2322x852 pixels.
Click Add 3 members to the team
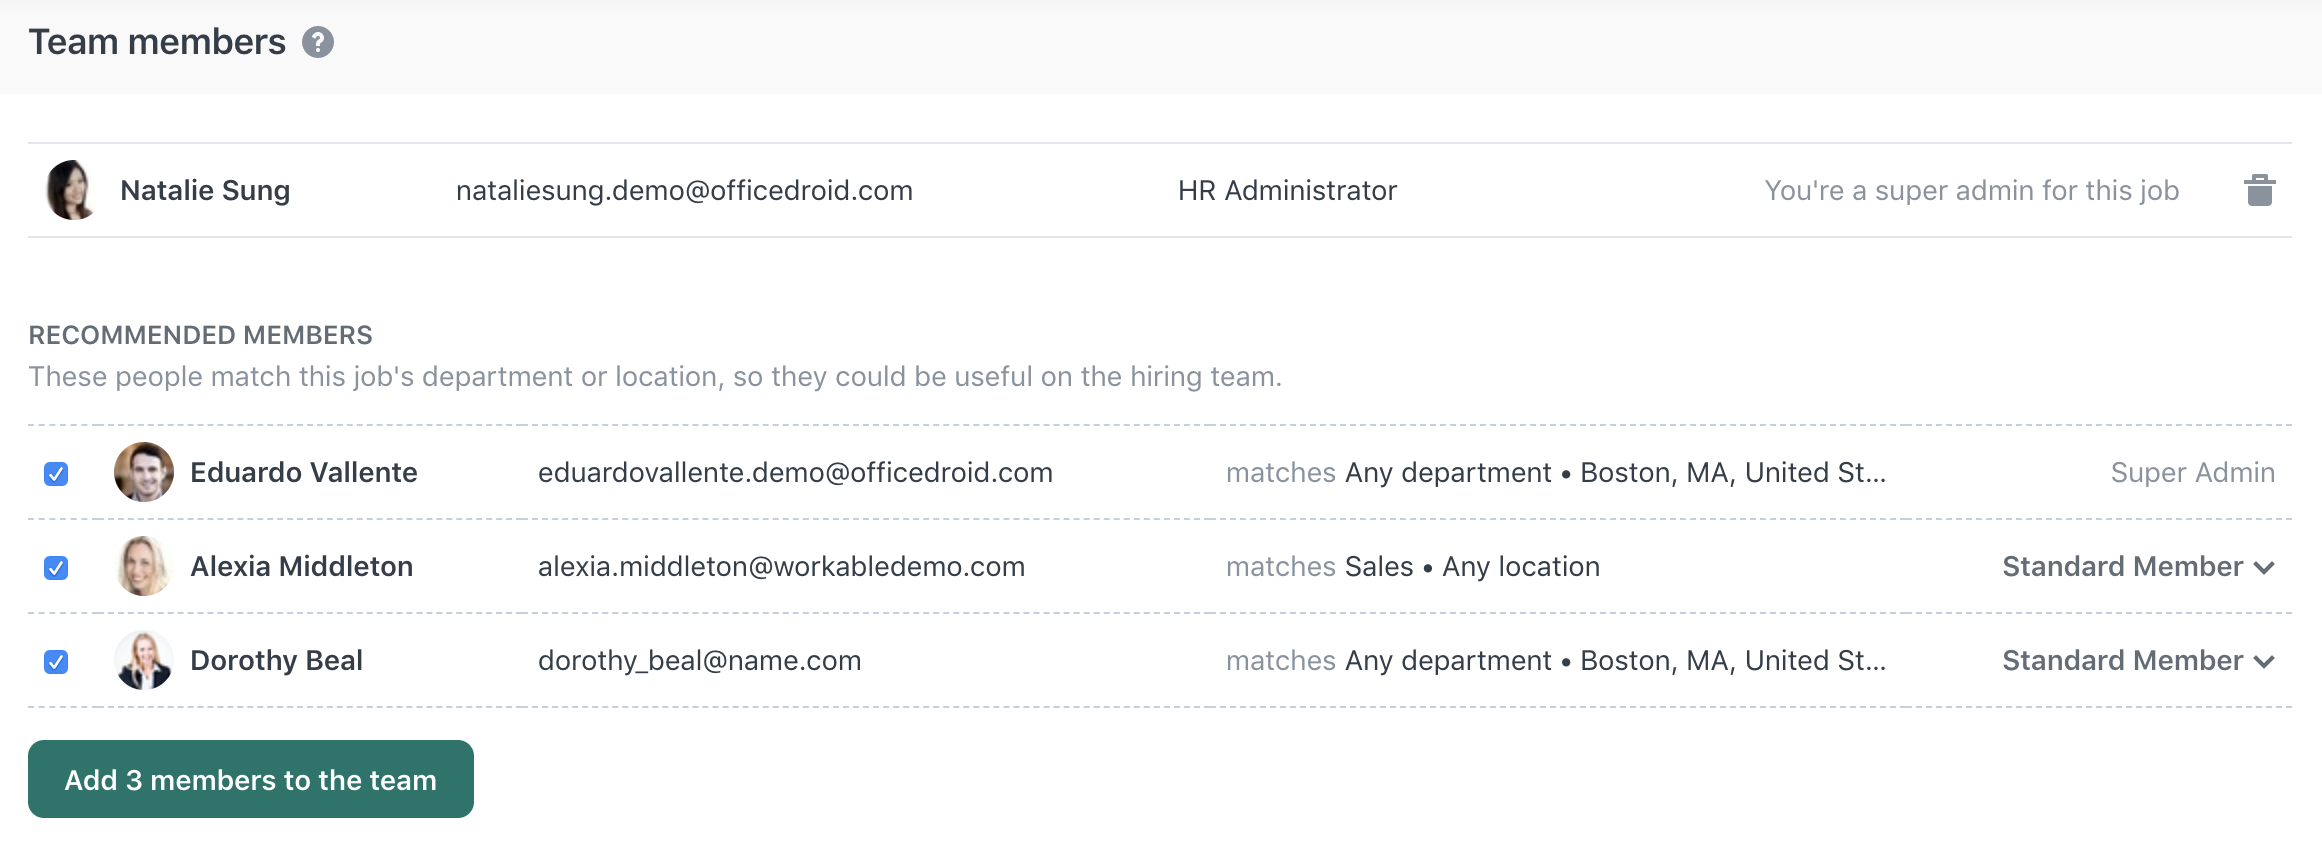pyautogui.click(x=251, y=779)
